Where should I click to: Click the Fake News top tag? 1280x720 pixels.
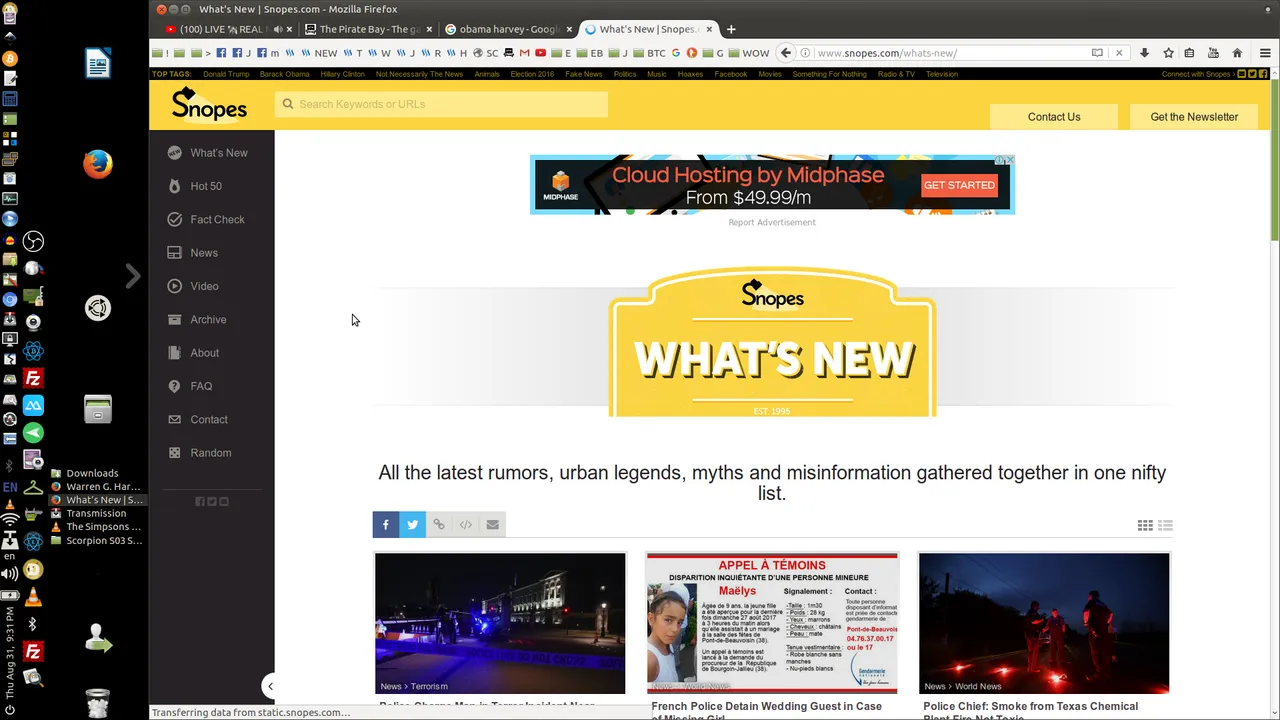point(584,74)
